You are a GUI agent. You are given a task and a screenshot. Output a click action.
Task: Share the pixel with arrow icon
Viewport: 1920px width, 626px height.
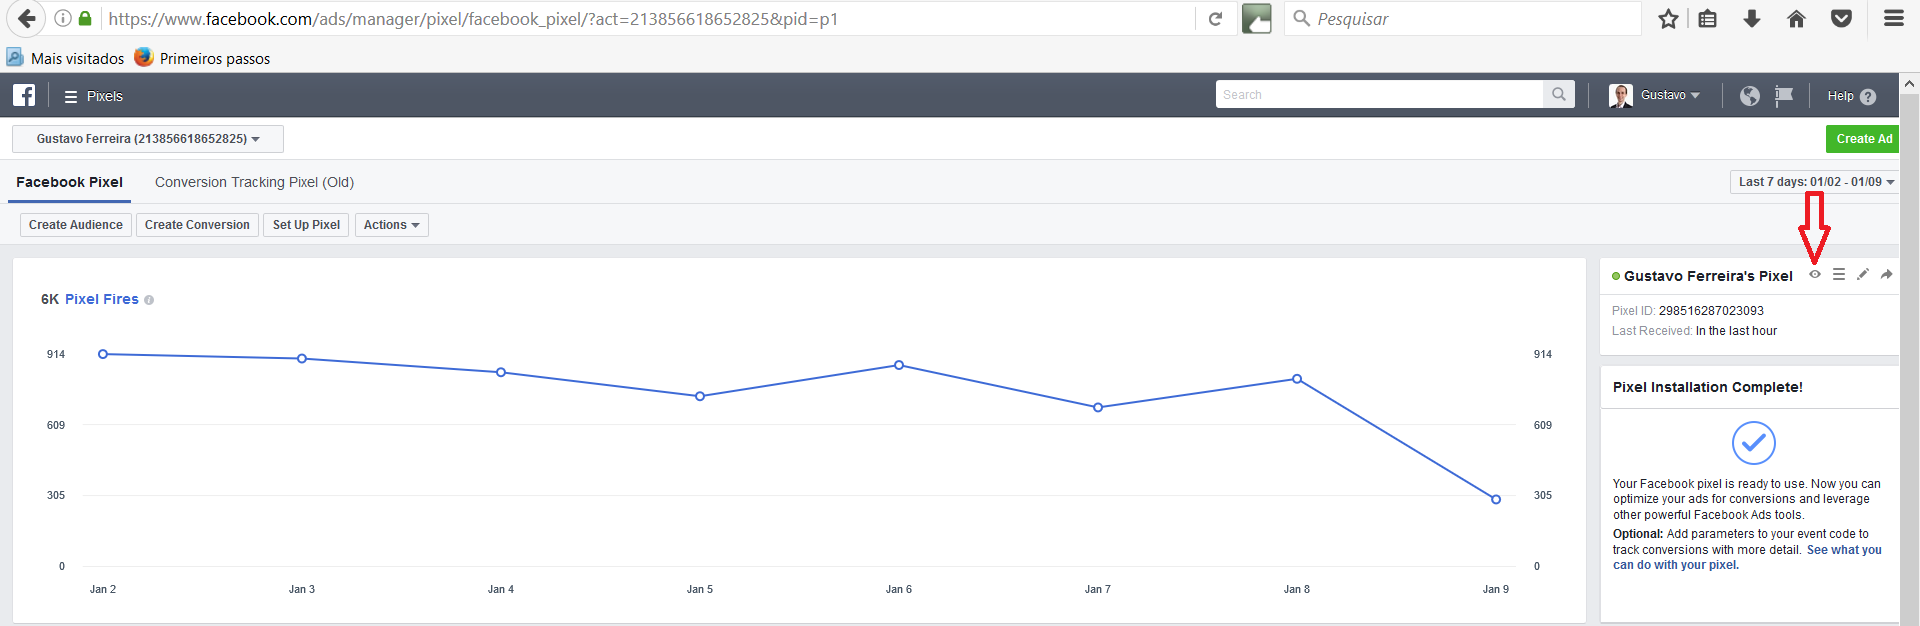pos(1886,274)
